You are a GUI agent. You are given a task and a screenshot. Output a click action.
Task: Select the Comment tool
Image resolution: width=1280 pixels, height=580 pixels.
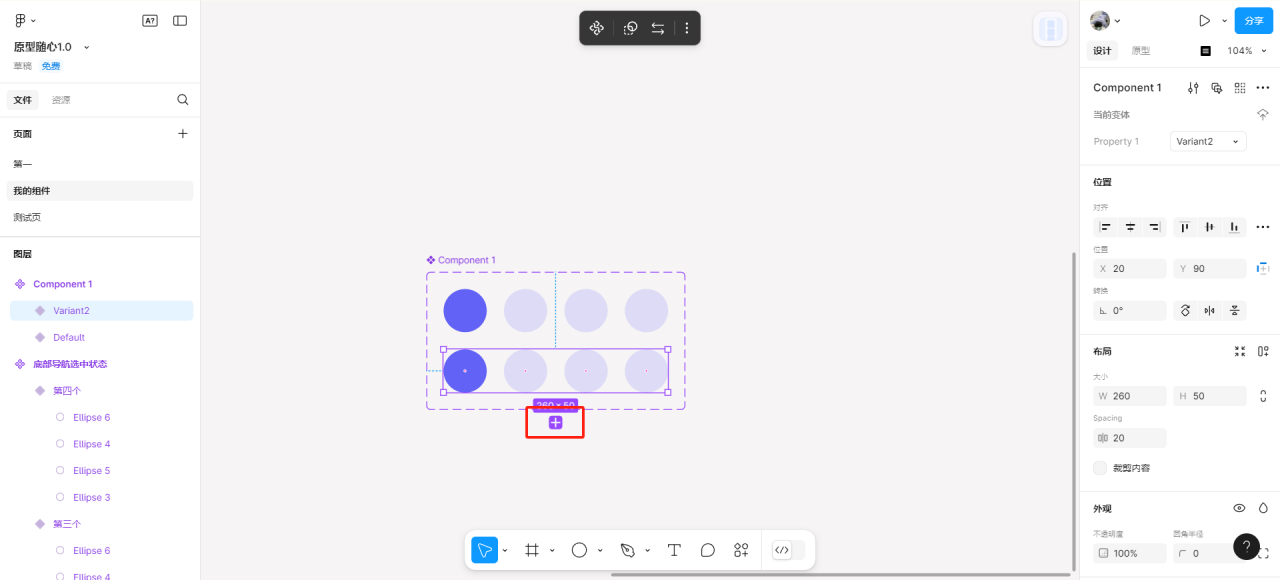[x=708, y=550]
